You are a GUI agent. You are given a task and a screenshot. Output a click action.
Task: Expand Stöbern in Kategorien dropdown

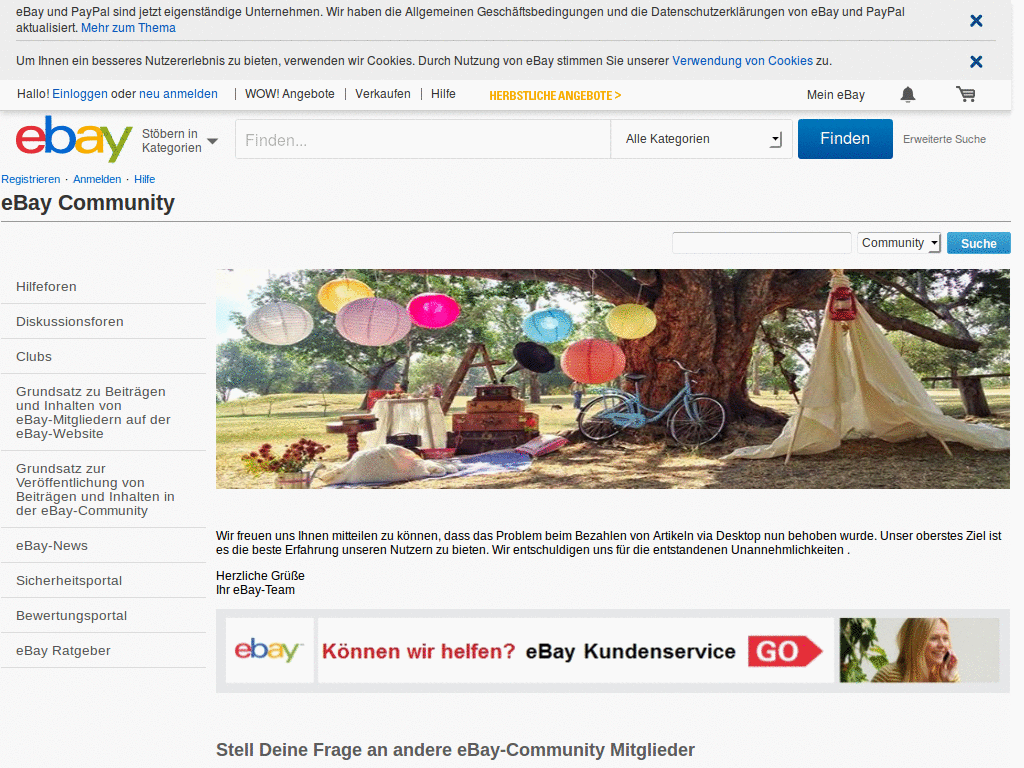click(180, 140)
